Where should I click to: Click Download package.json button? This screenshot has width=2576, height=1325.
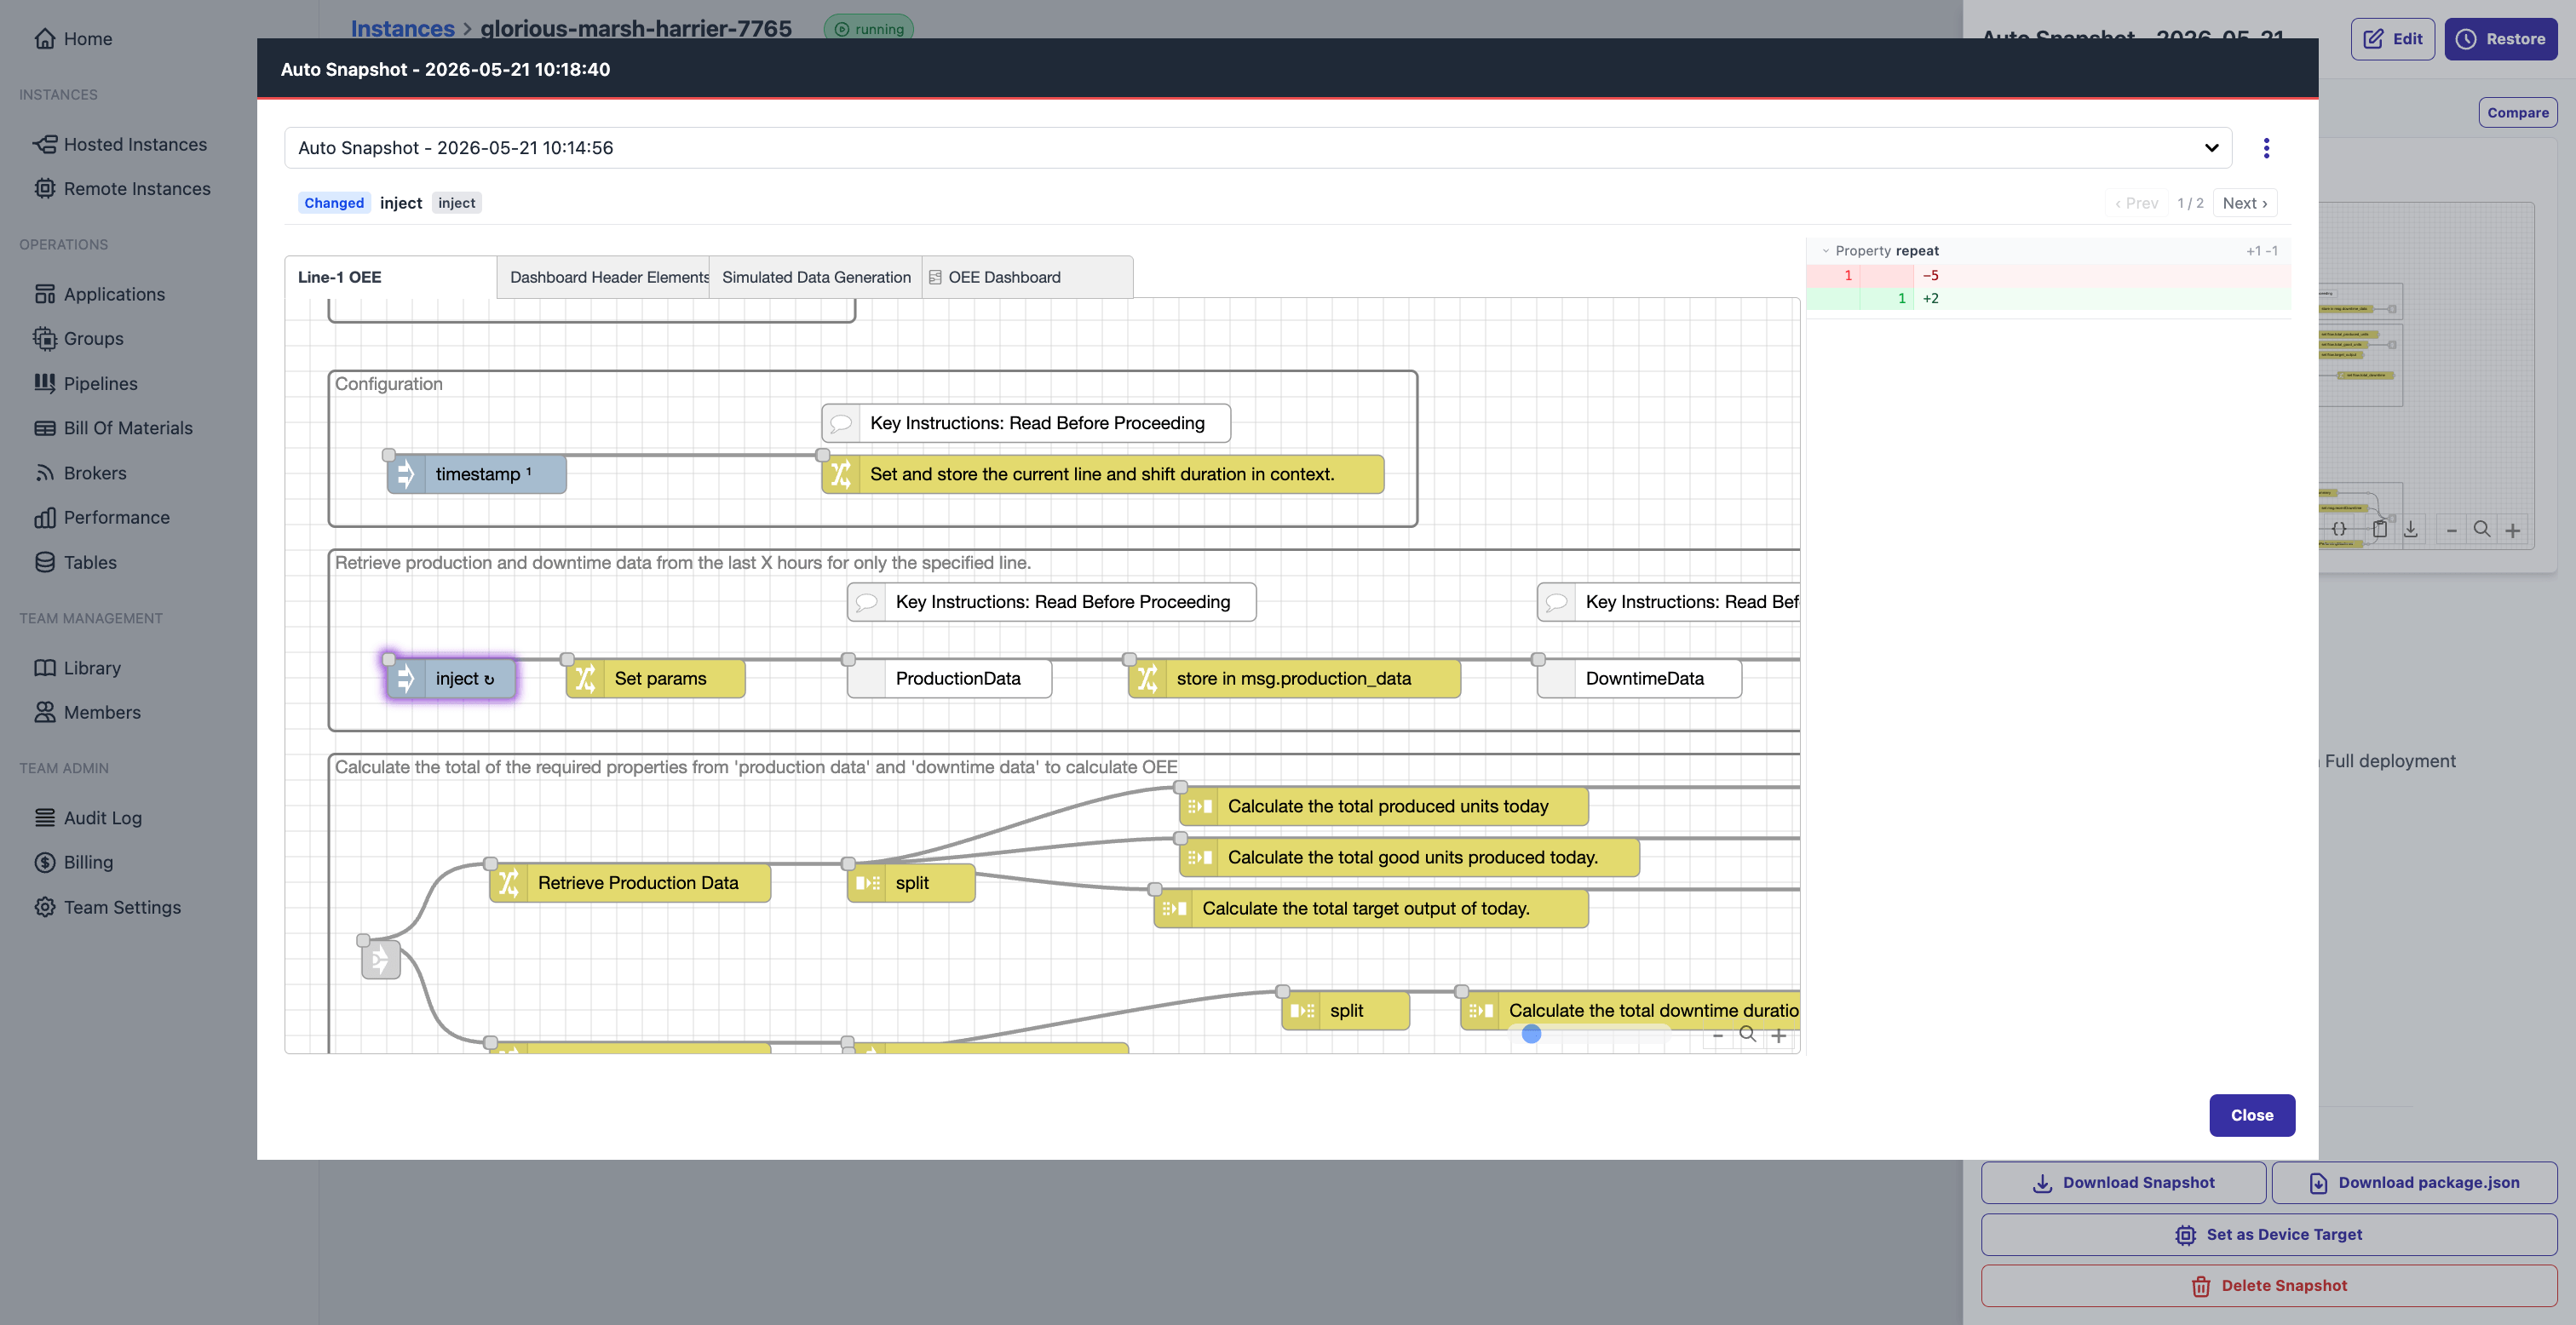2414,1182
